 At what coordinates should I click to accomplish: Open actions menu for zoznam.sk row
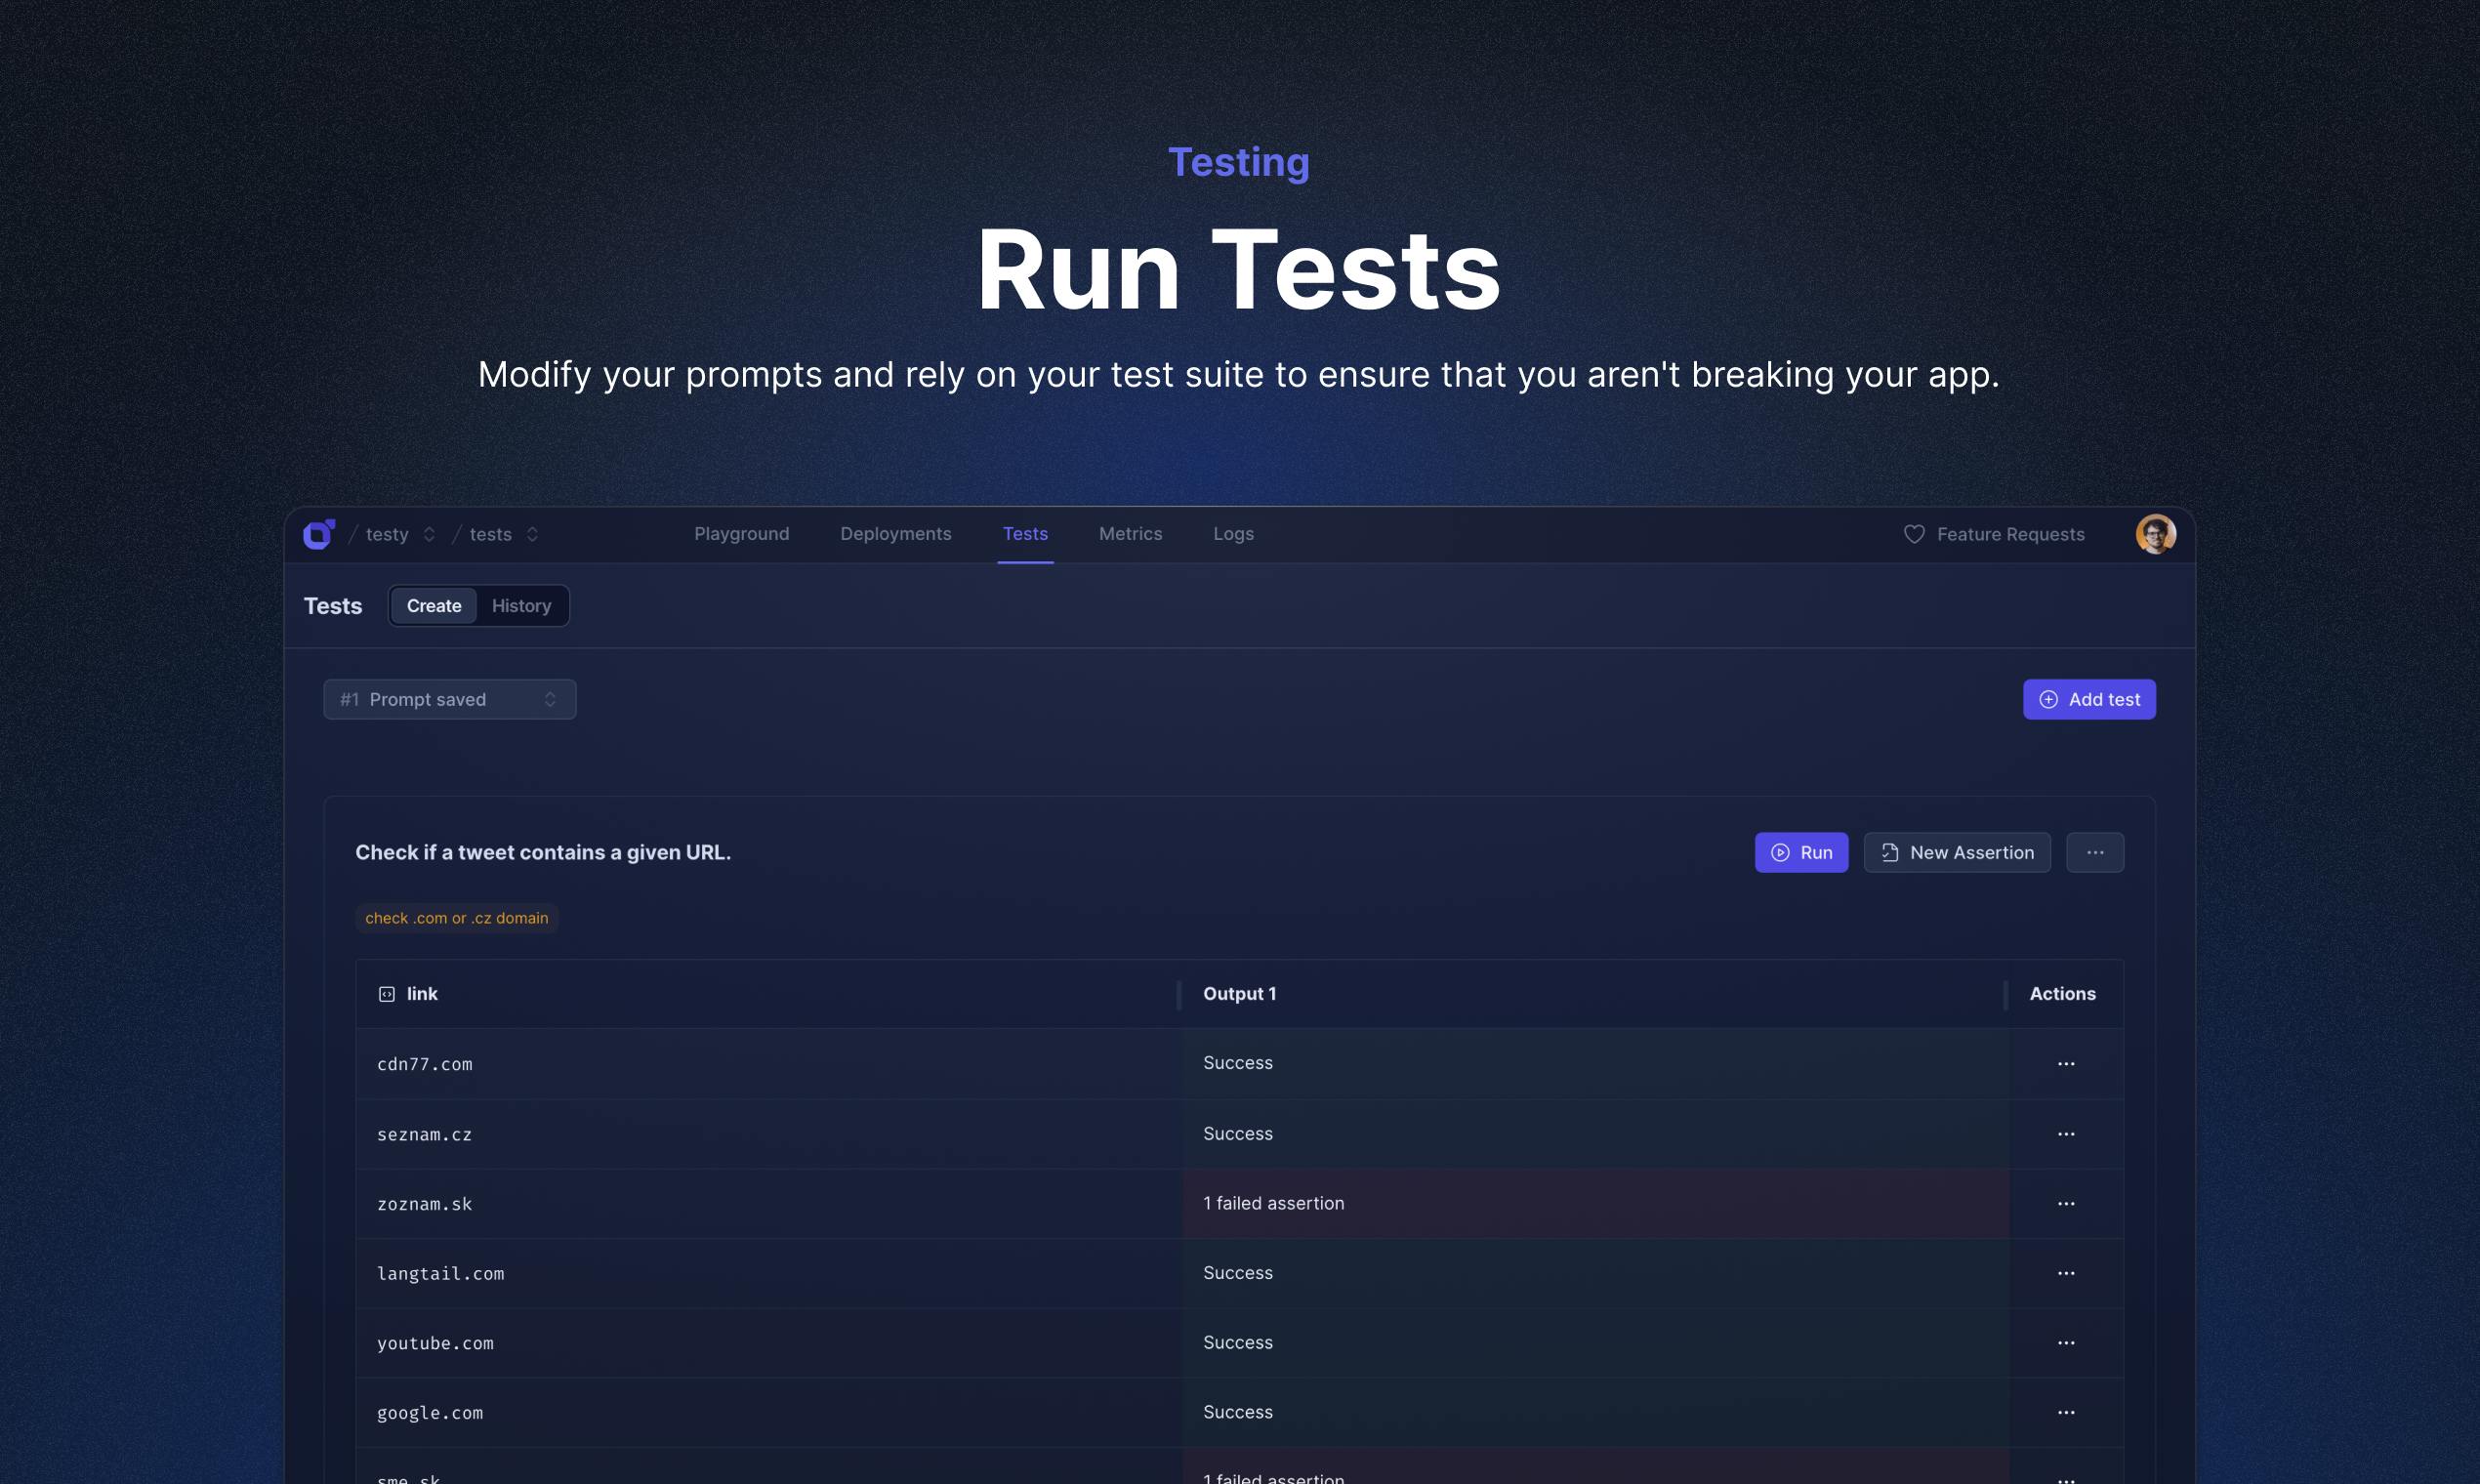pyautogui.click(x=2066, y=1204)
